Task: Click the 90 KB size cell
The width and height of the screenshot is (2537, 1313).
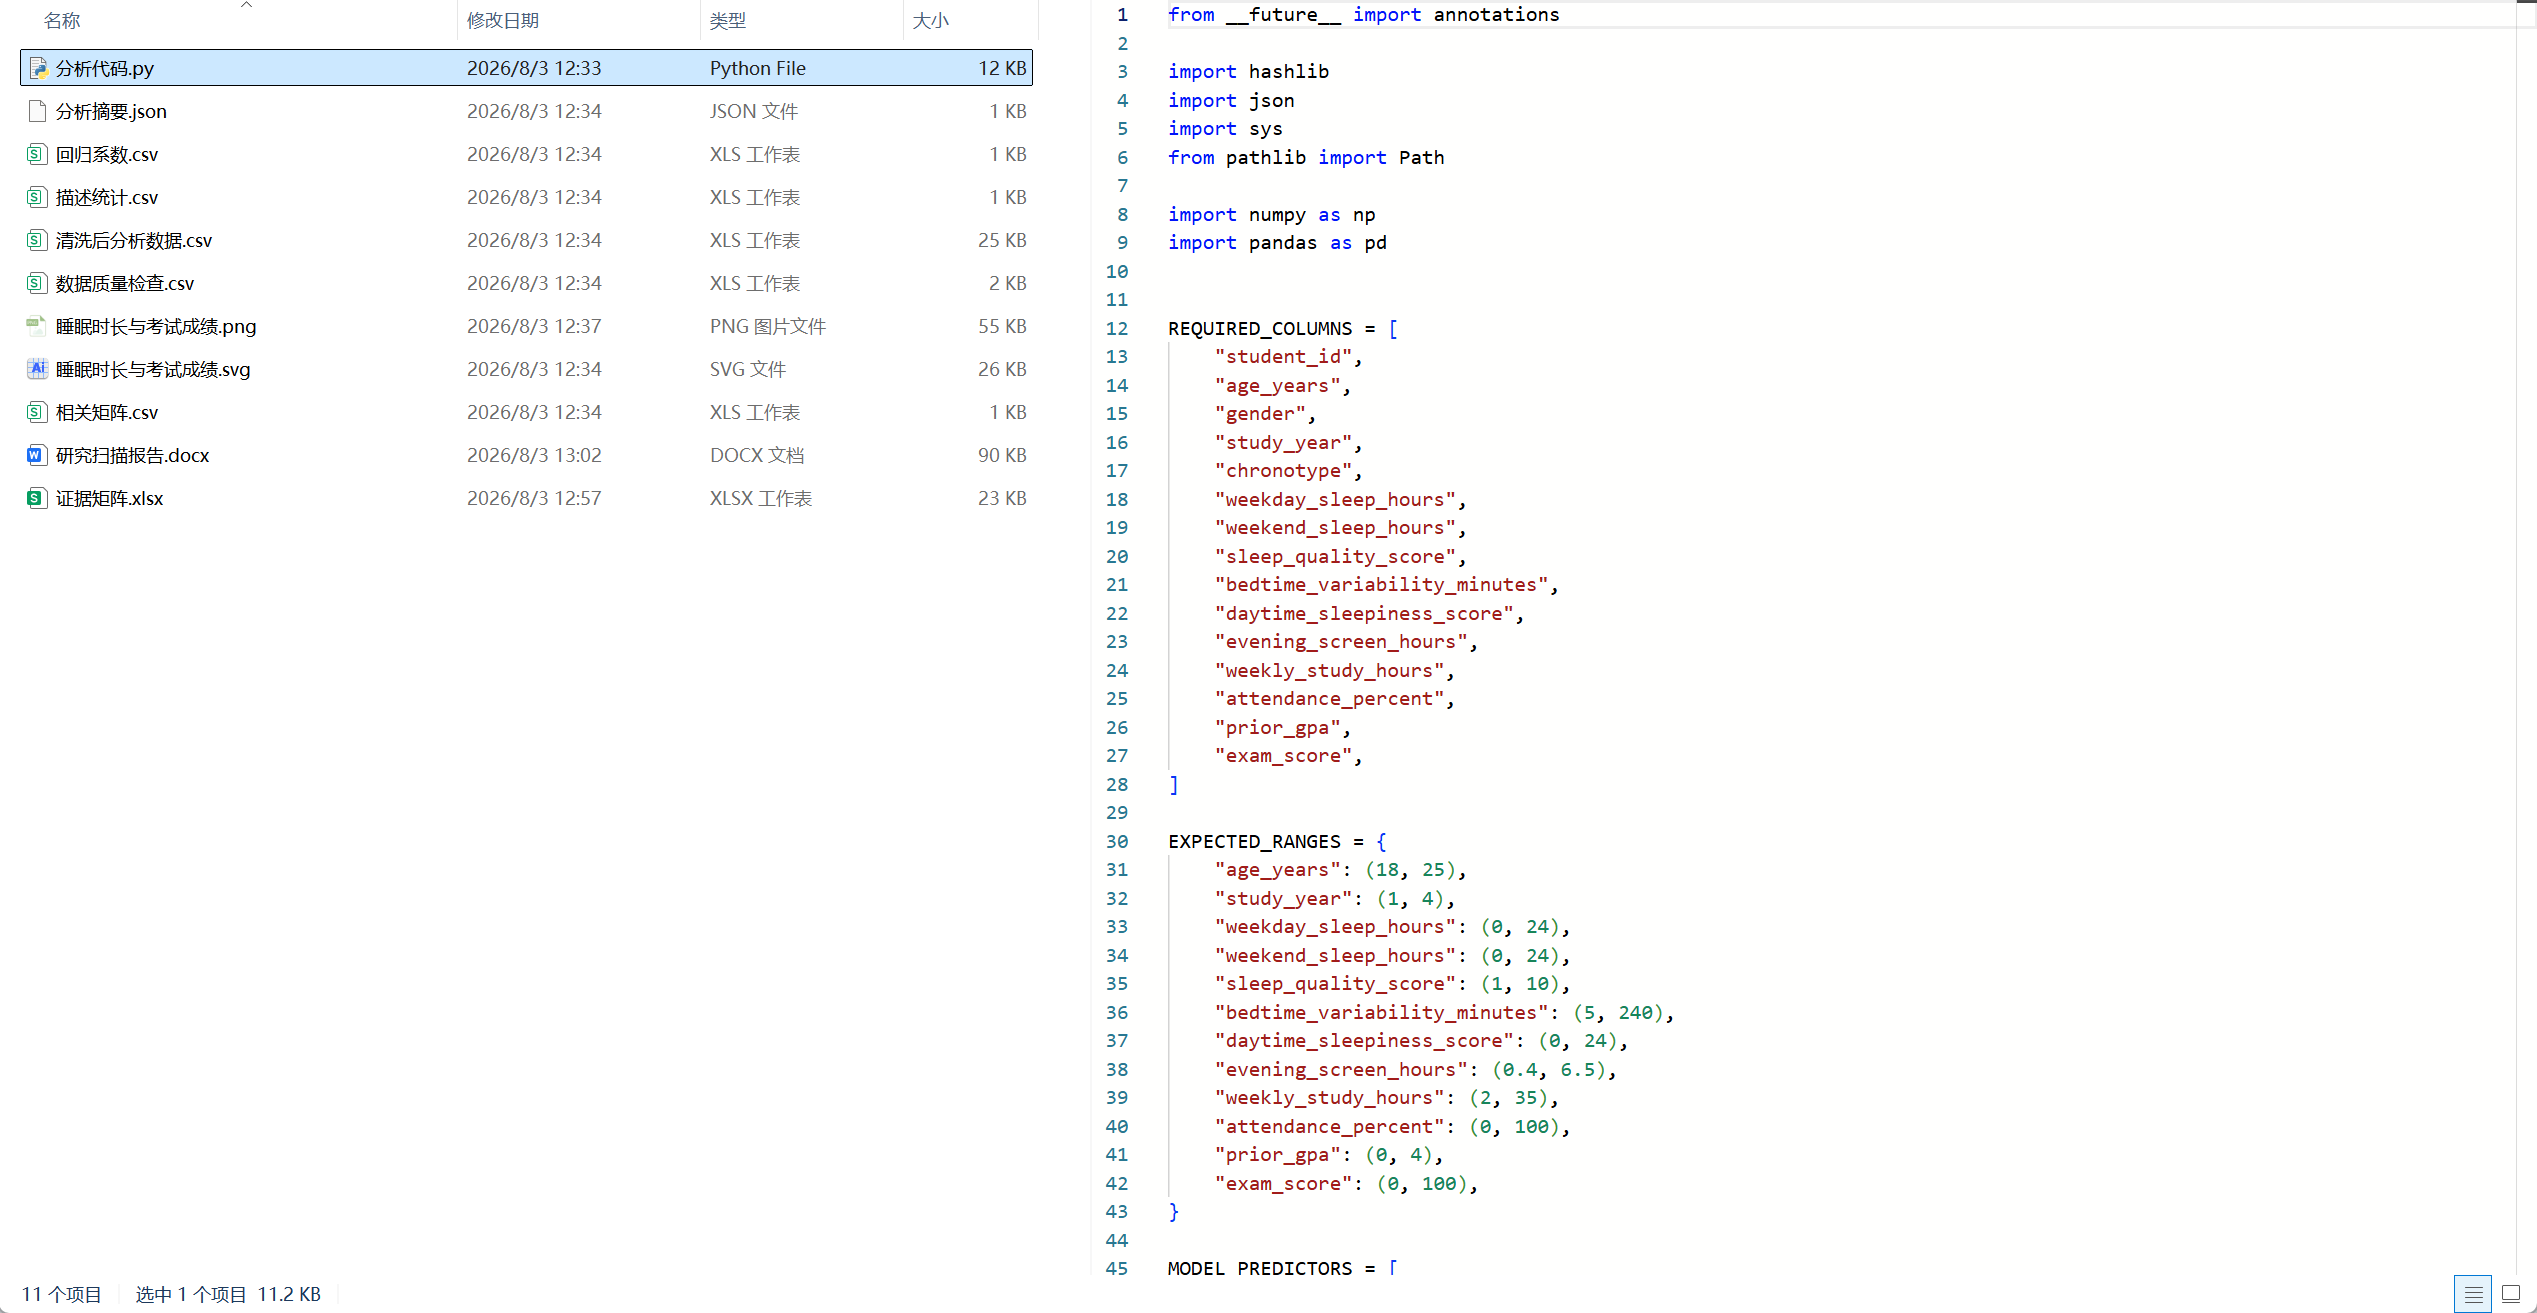Action: tap(1002, 455)
